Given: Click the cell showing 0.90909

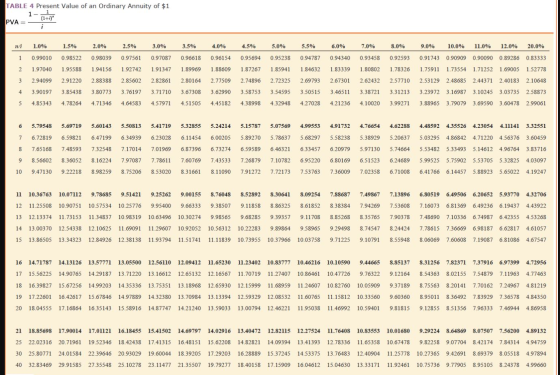Looking at the screenshot, I should click(456, 58).
